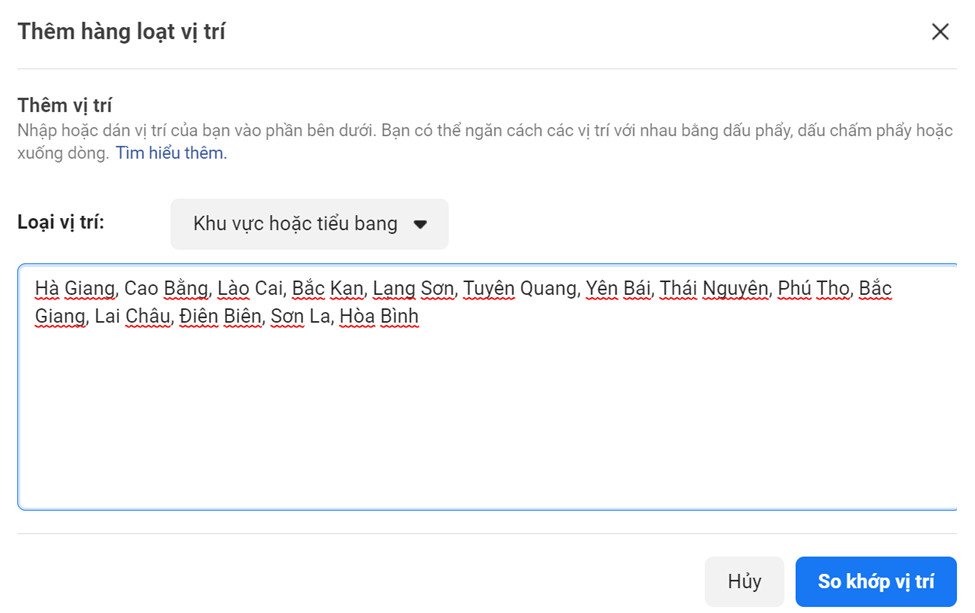The image size is (975, 613).
Task: Open the Tìm hiểu thêm link
Action: 171,153
